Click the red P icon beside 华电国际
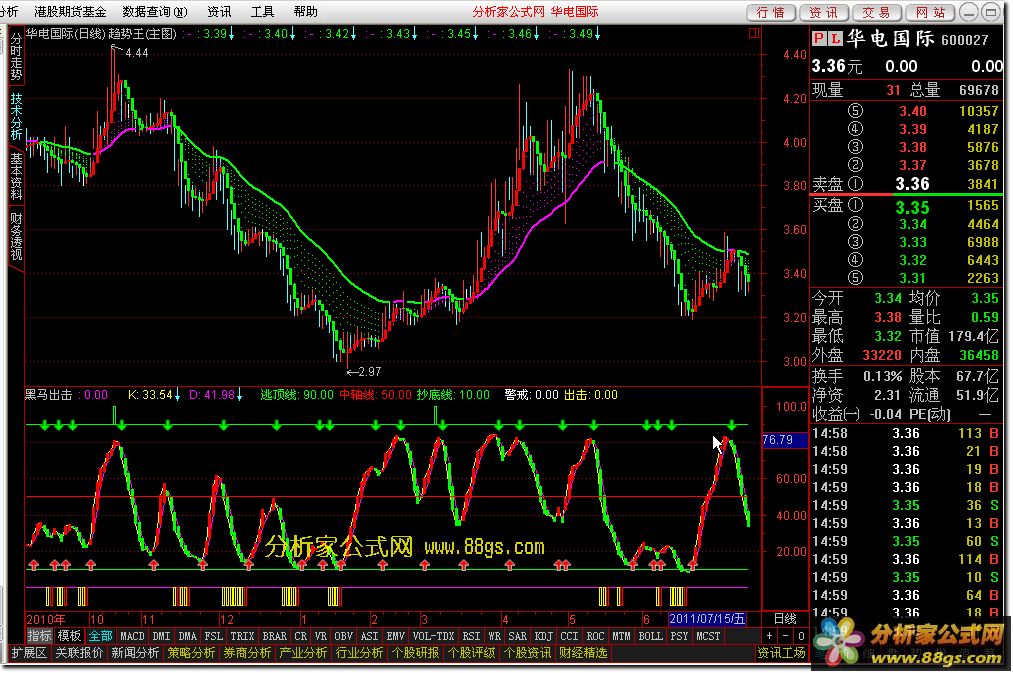This screenshot has height=673, width=1013. tap(819, 39)
